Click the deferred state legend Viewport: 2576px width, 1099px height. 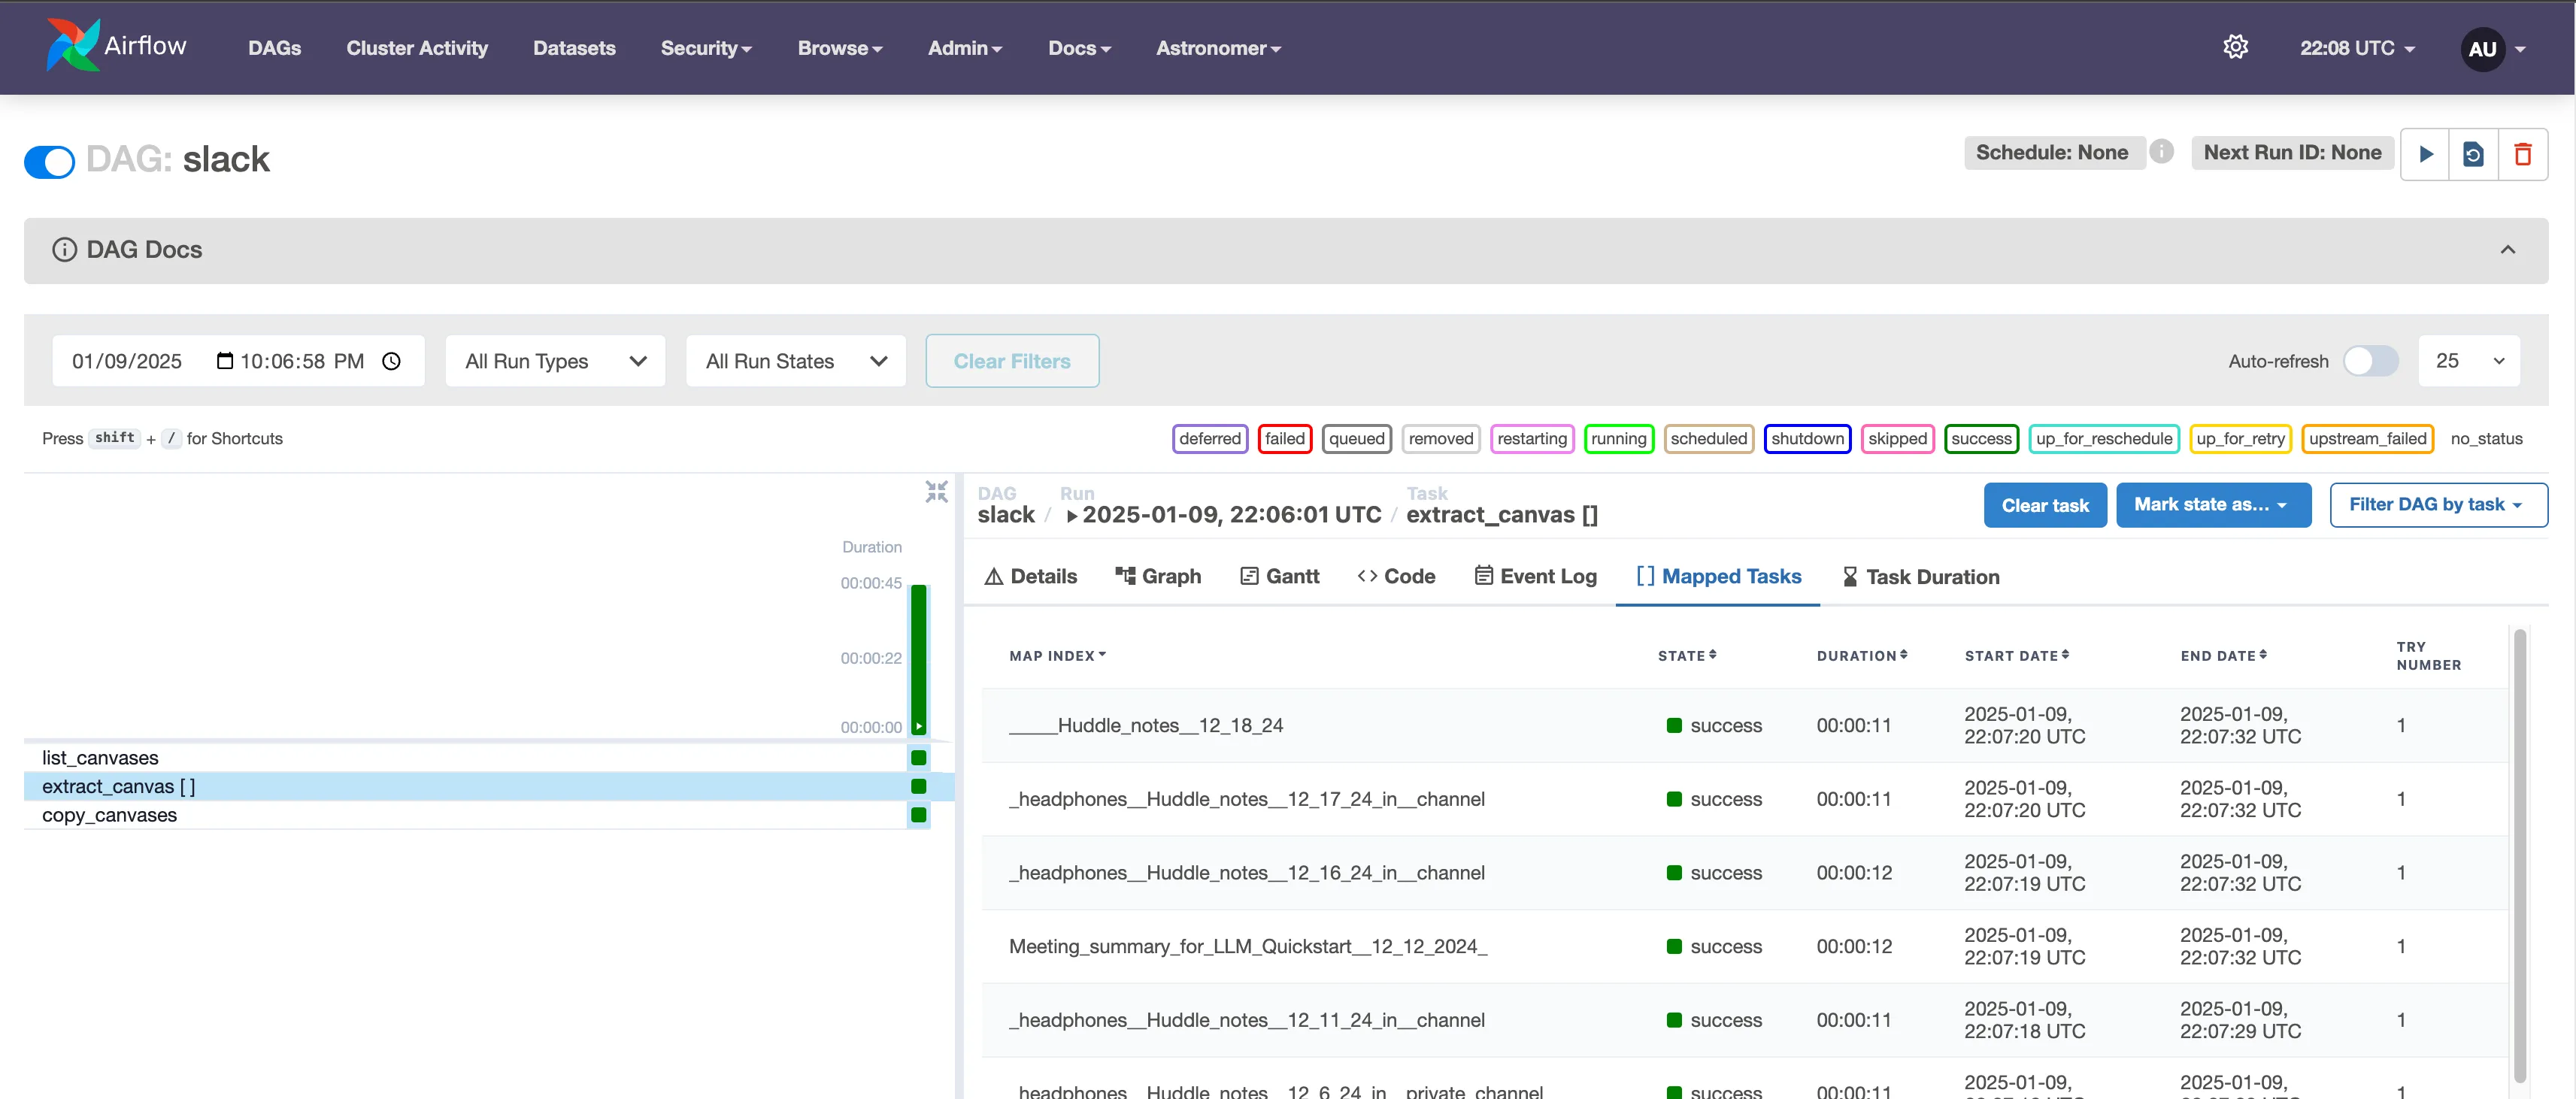click(1209, 438)
